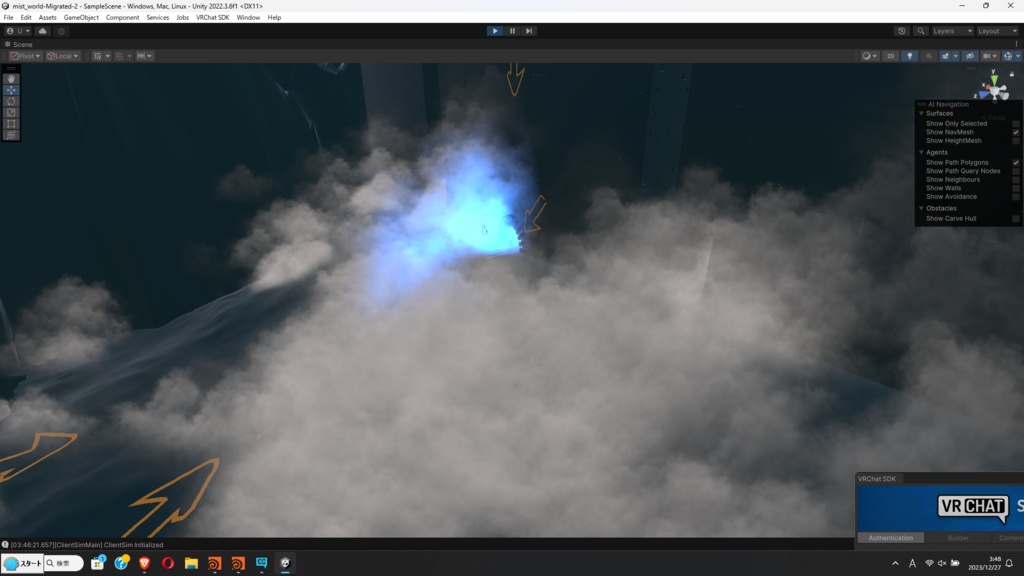1024x576 pixels.
Task: Open the Pivot handle position dropdown
Action: pyautogui.click(x=25, y=56)
